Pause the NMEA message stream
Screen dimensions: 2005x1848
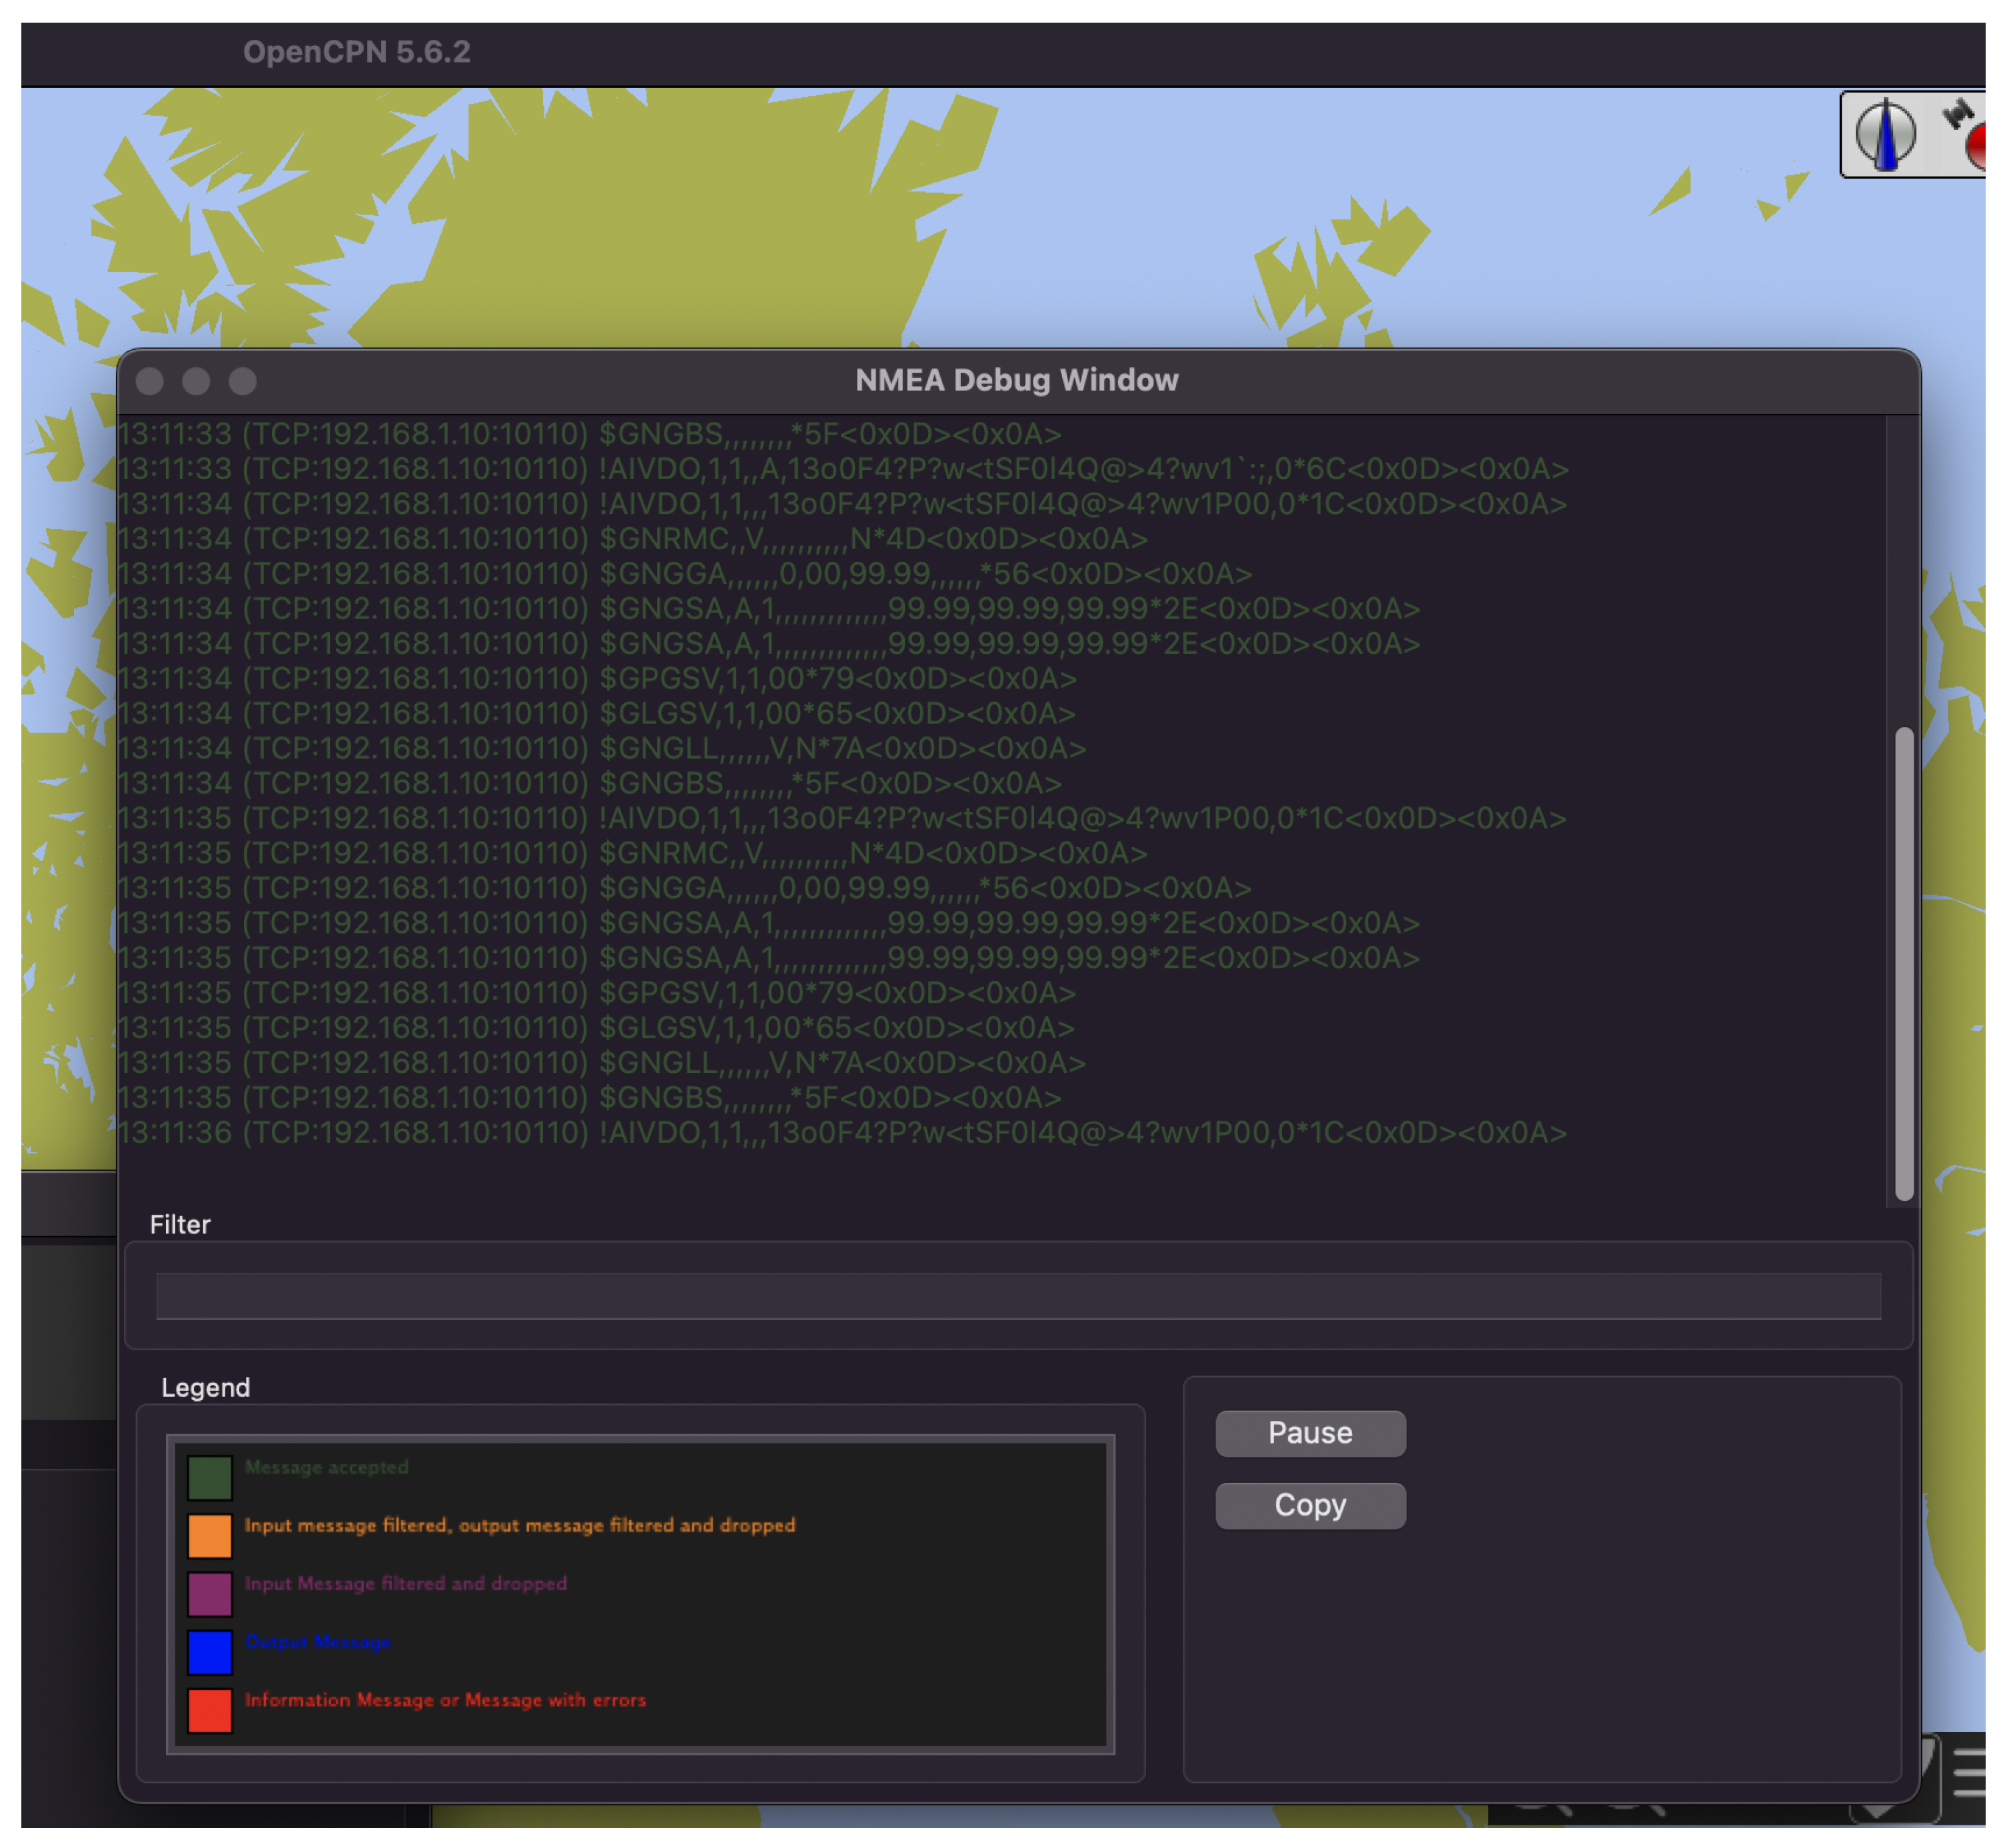[1310, 1433]
